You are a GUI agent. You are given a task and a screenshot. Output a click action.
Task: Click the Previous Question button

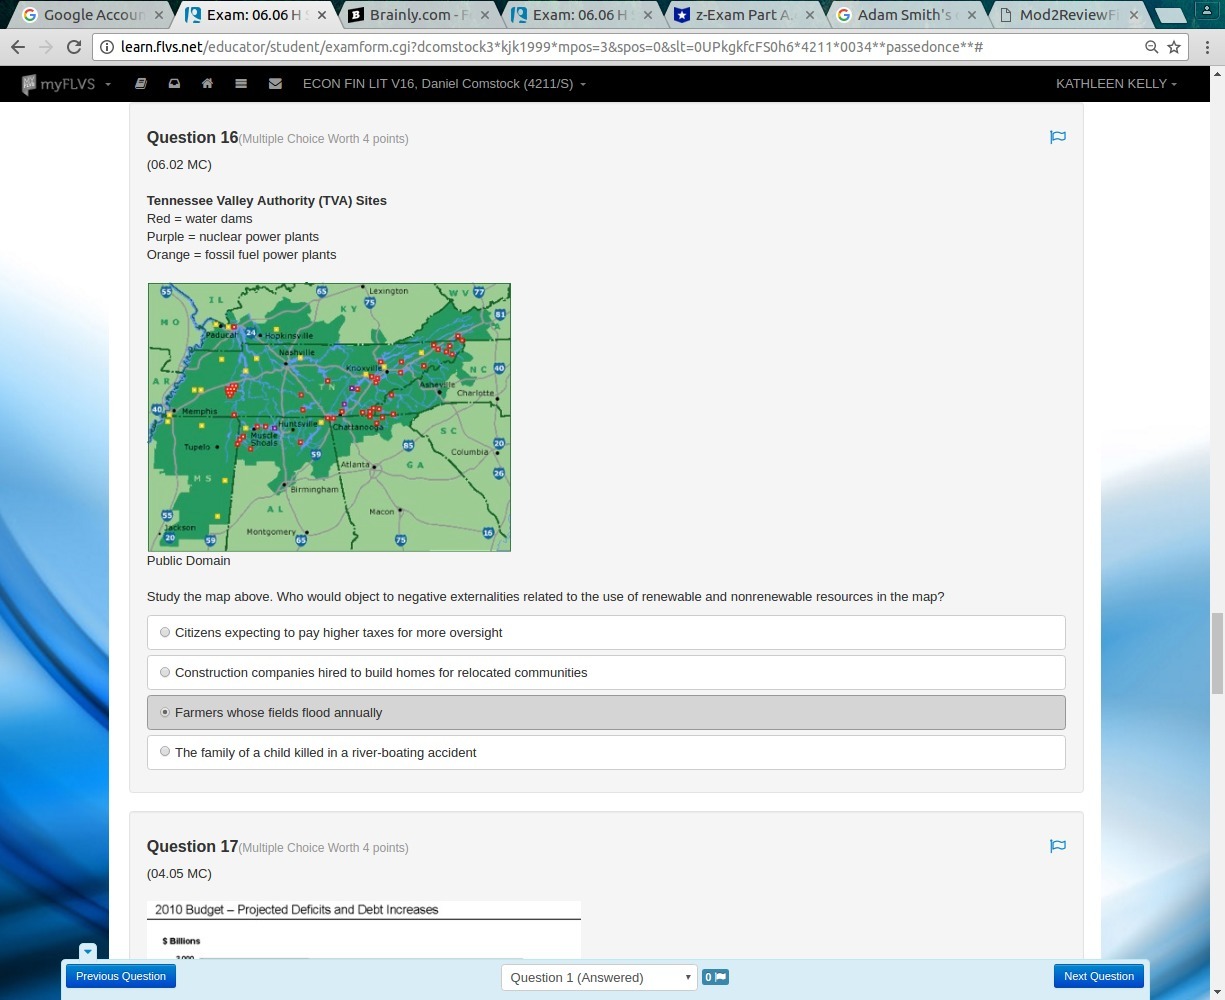click(x=121, y=976)
